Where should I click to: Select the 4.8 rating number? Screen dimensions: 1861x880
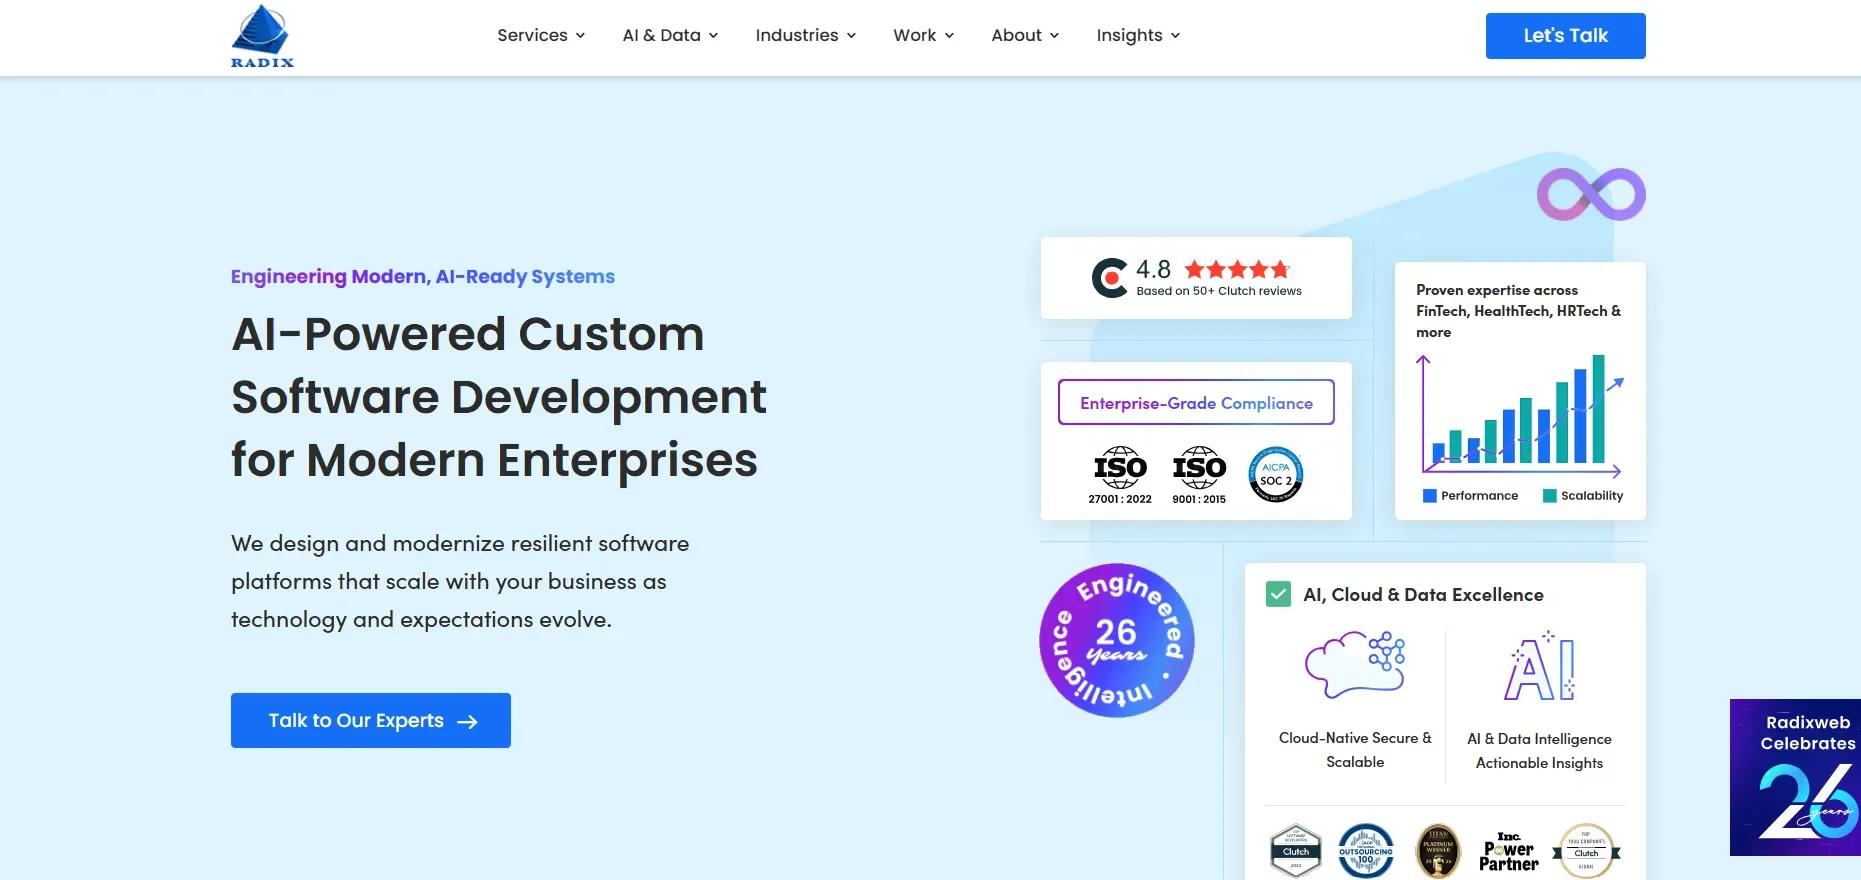tap(1153, 269)
